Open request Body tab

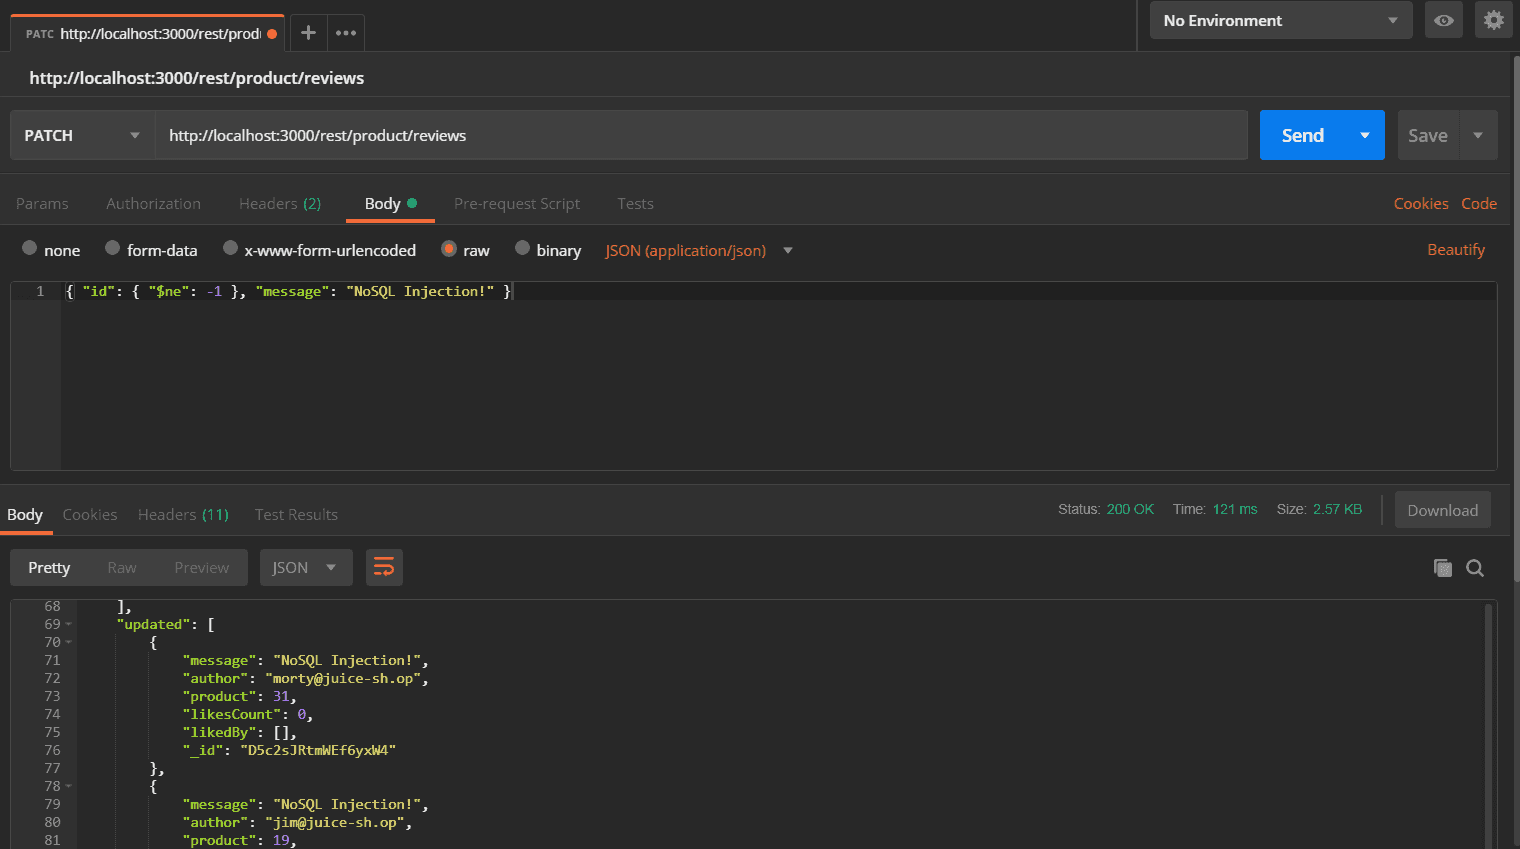point(390,203)
